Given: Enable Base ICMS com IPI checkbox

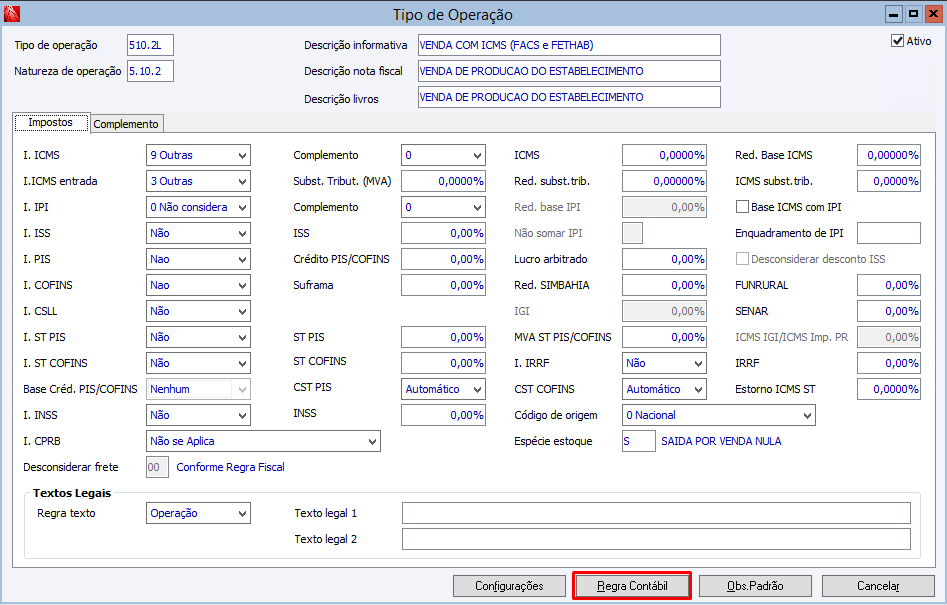Looking at the screenshot, I should (742, 207).
